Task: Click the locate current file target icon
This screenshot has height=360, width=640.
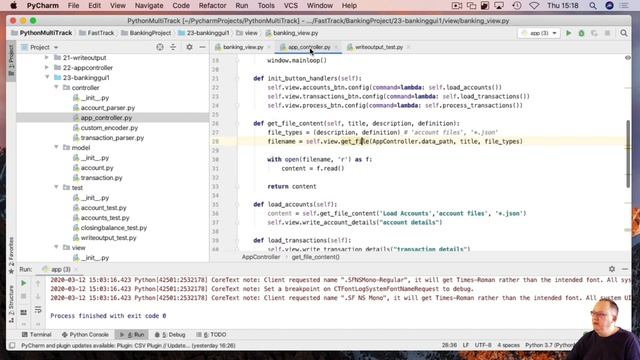Action: [x=160, y=47]
